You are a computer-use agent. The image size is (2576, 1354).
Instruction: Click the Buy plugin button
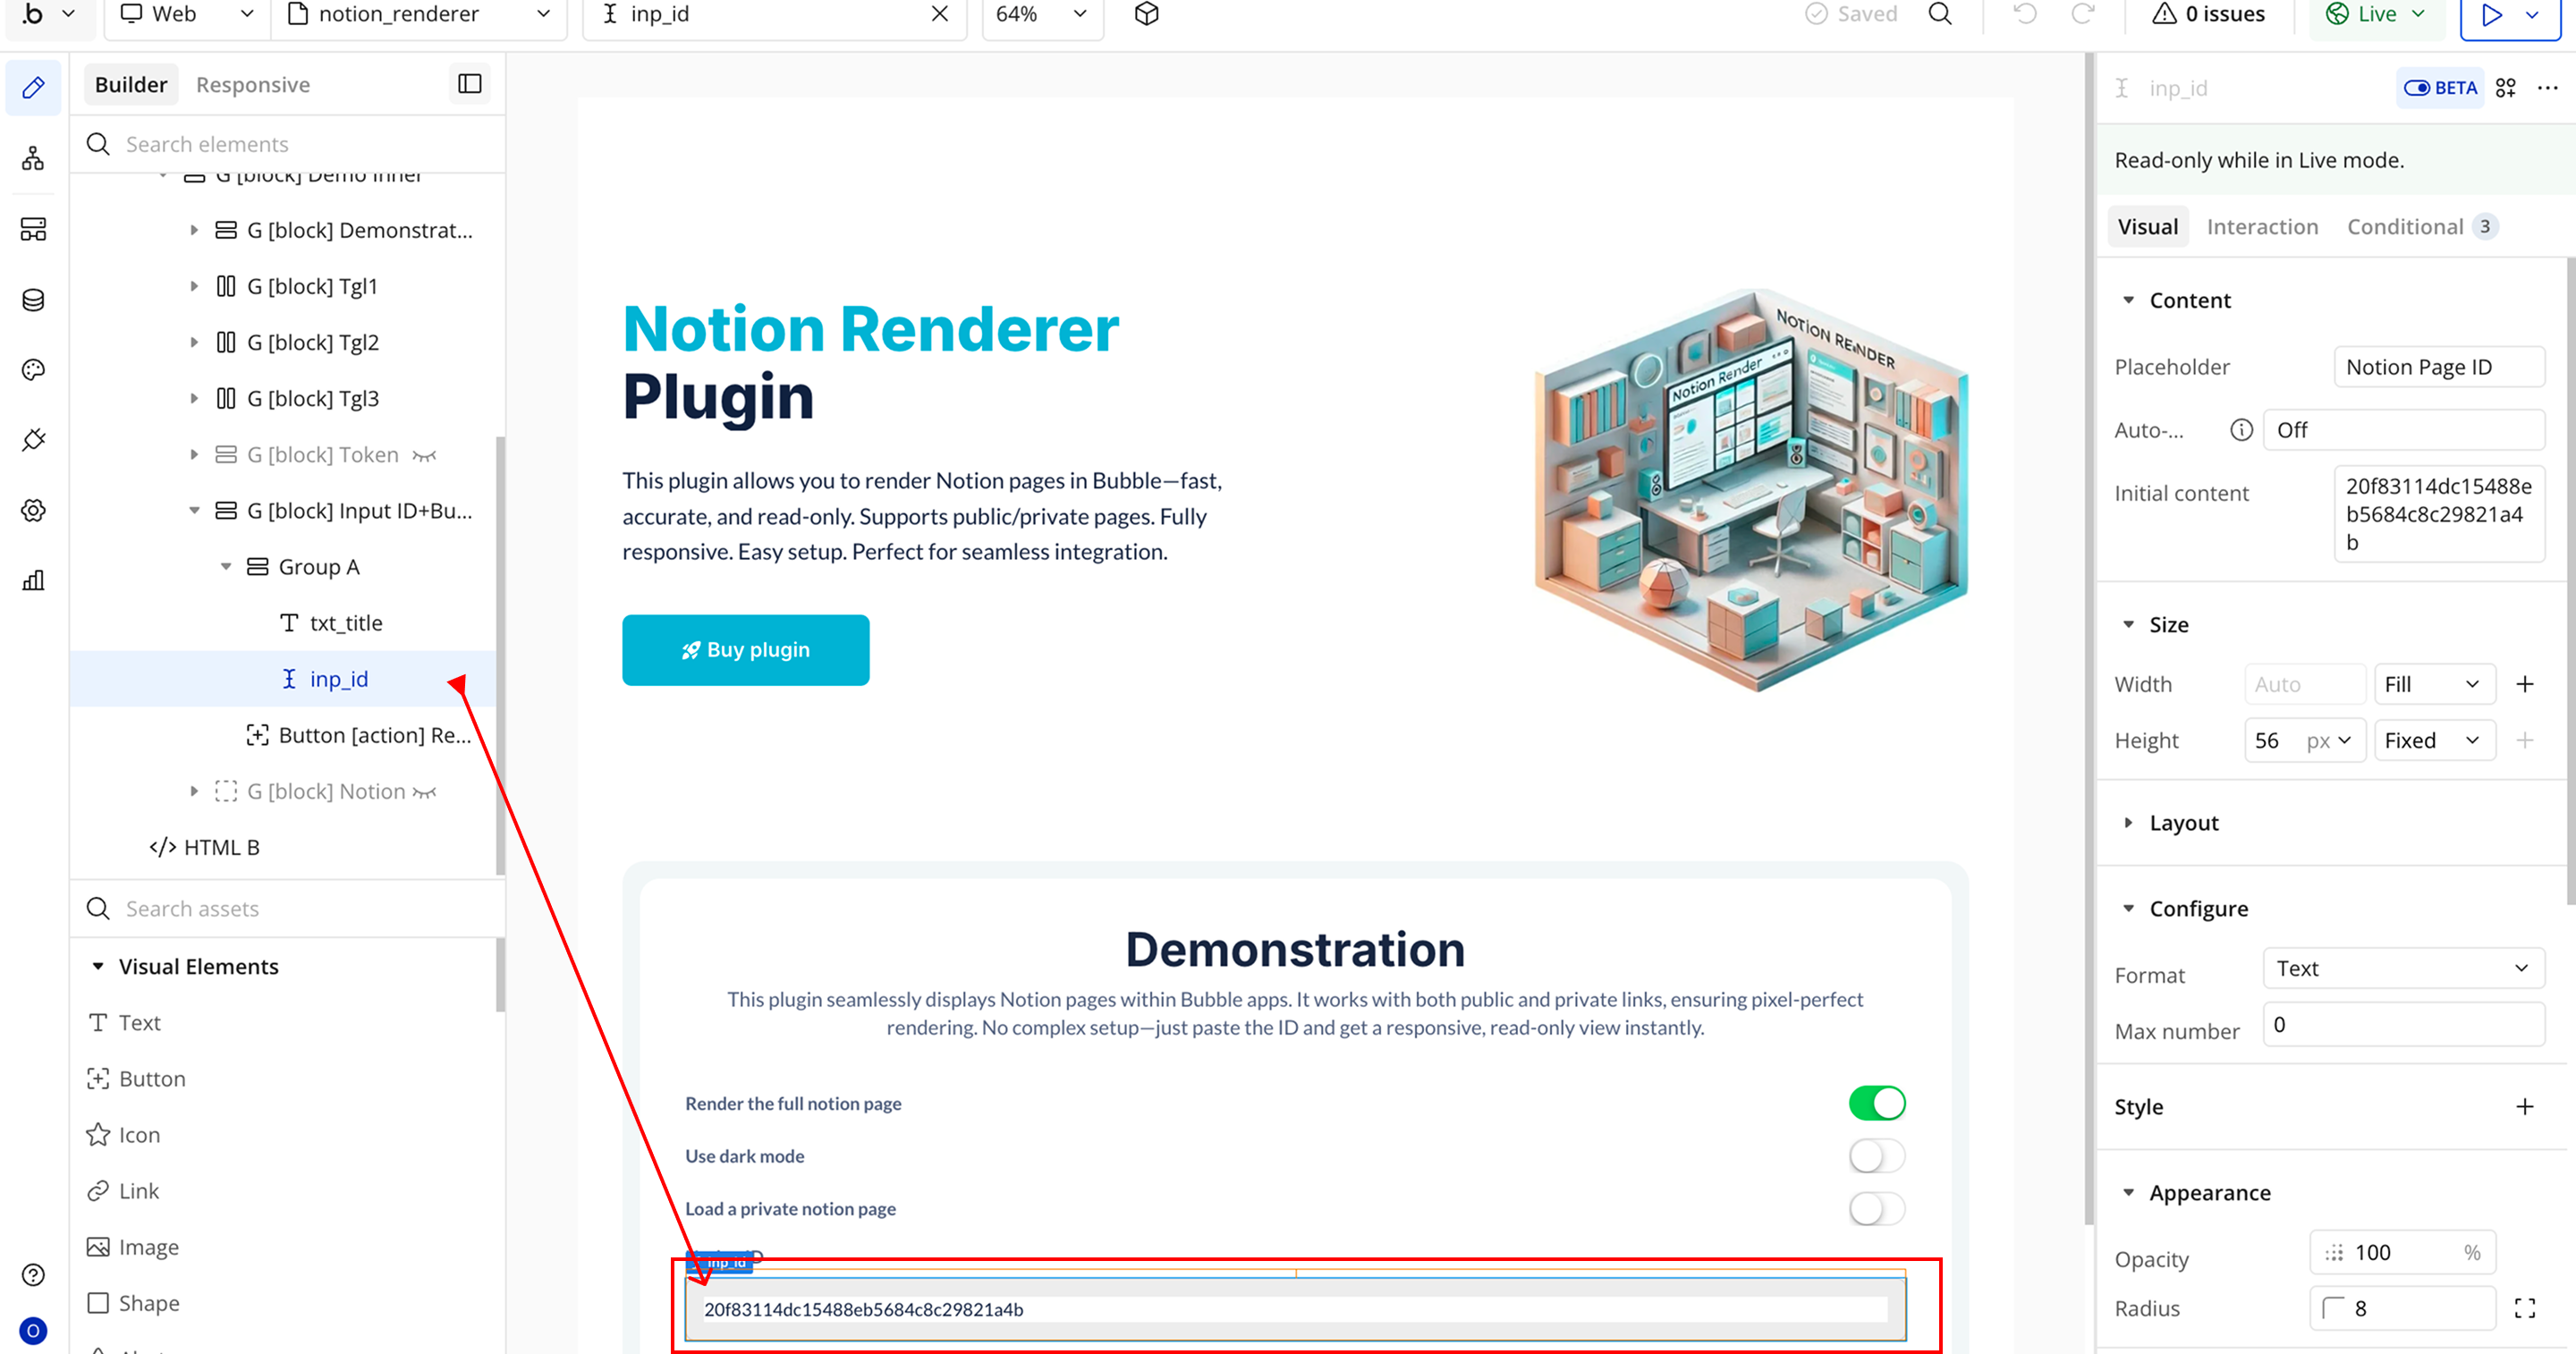point(745,649)
